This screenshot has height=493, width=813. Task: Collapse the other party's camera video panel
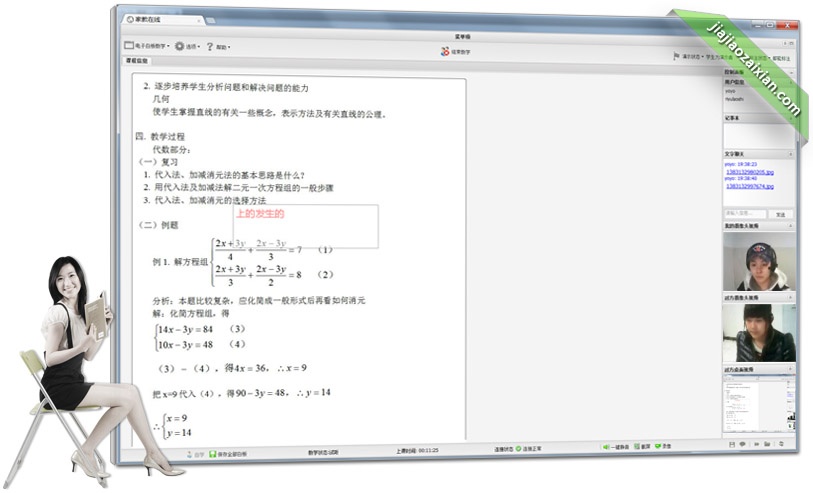click(790, 298)
